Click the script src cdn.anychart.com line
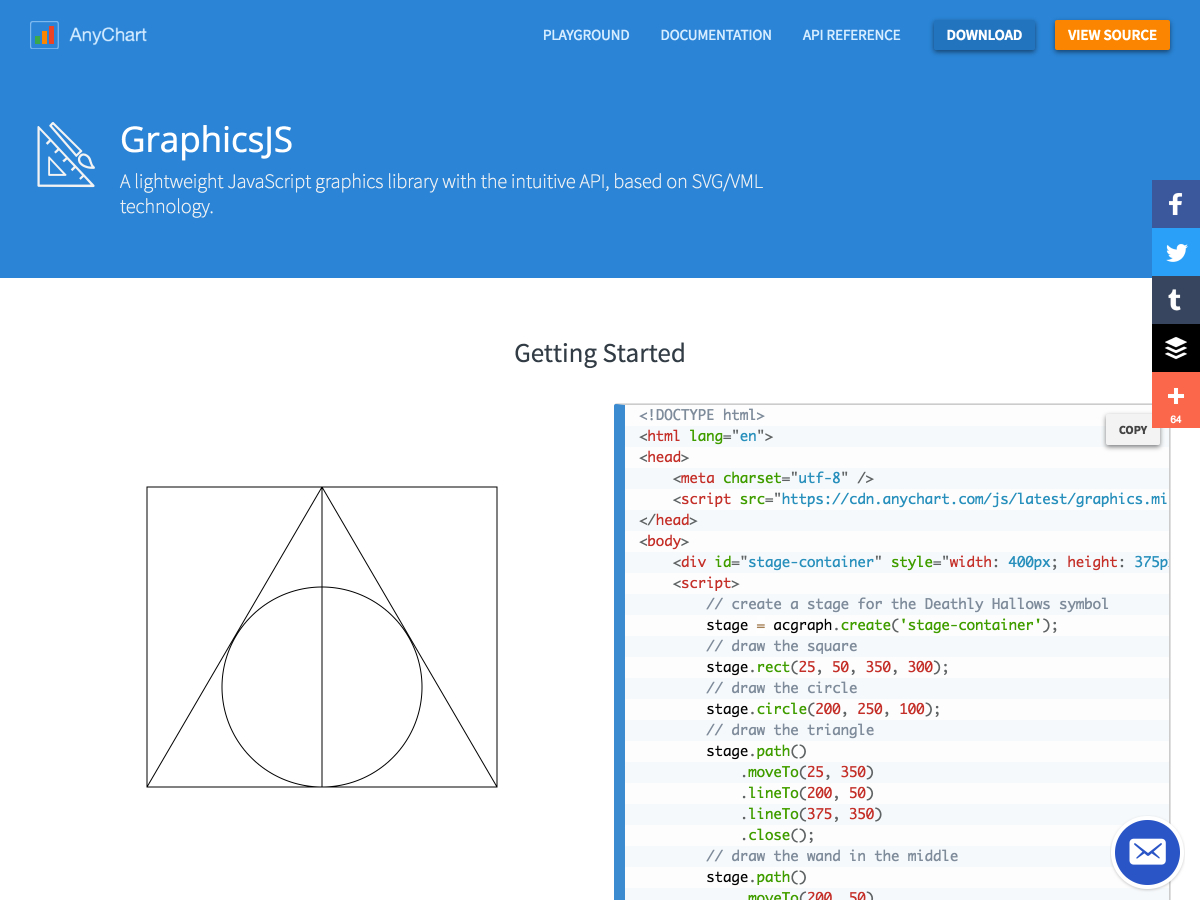The image size is (1200, 900). click(x=920, y=499)
